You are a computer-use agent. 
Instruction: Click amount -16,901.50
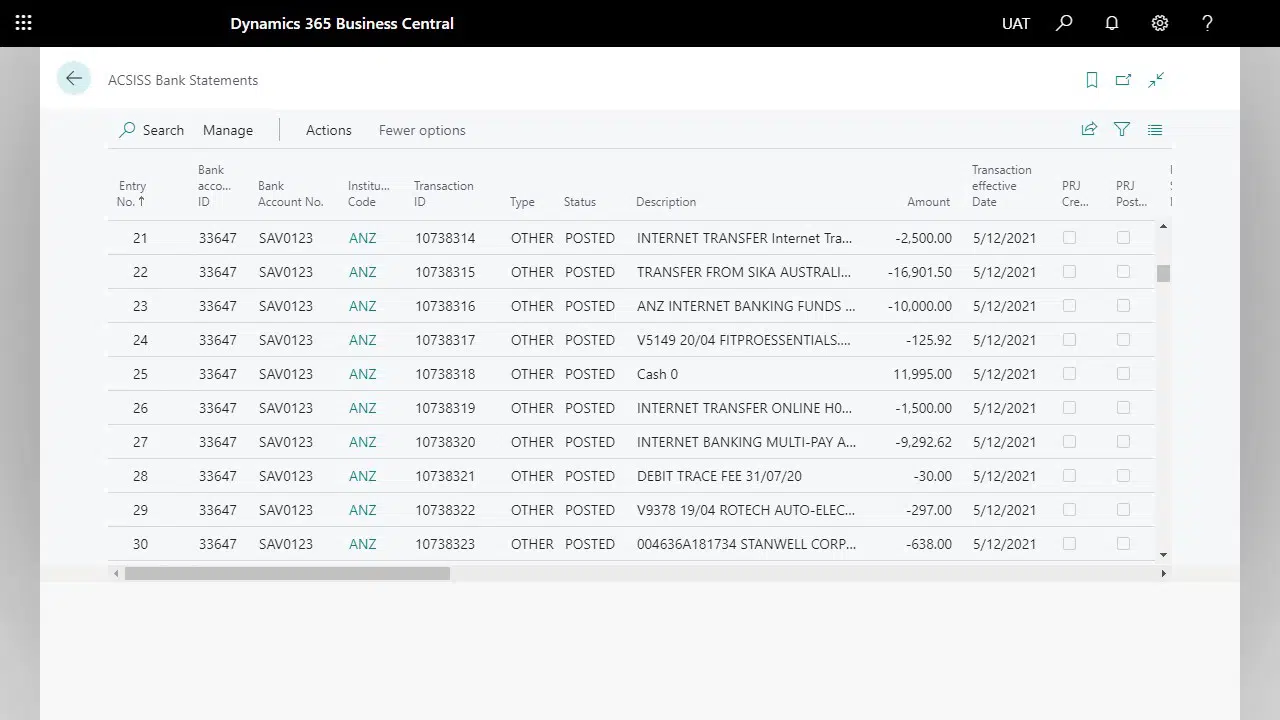920,272
